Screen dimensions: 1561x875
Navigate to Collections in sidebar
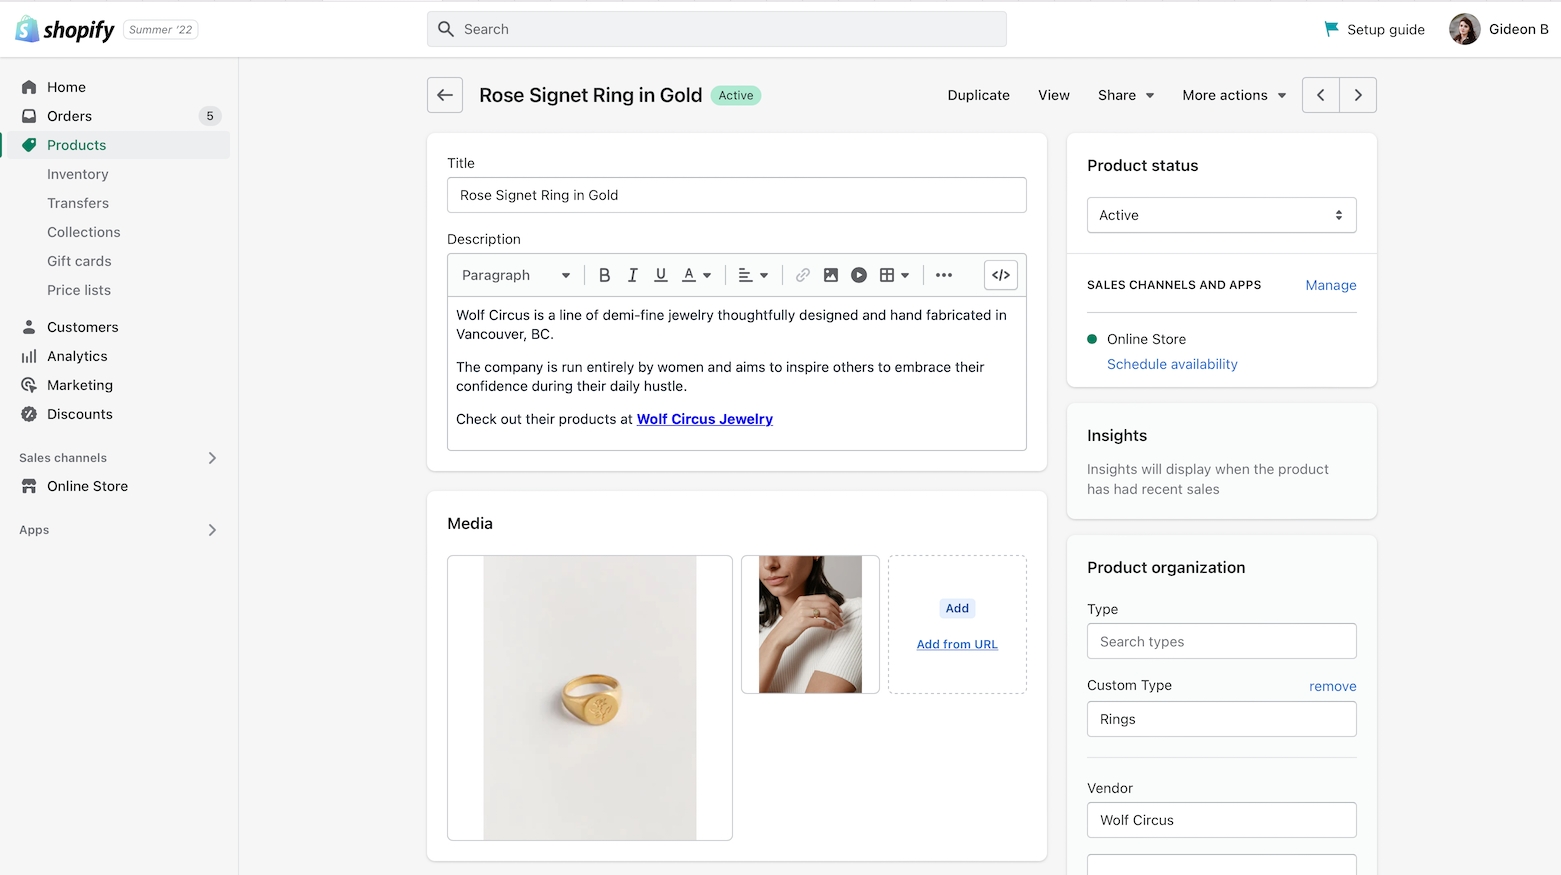tap(83, 232)
